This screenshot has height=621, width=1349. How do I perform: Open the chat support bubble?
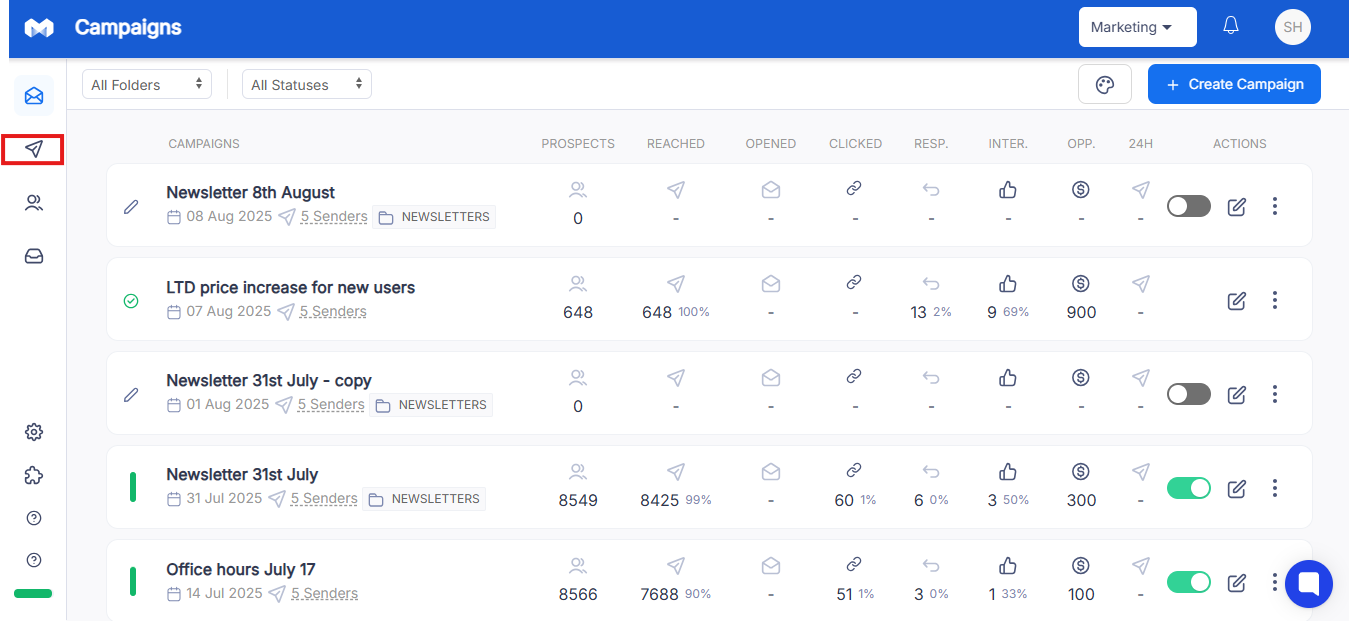click(x=1309, y=584)
